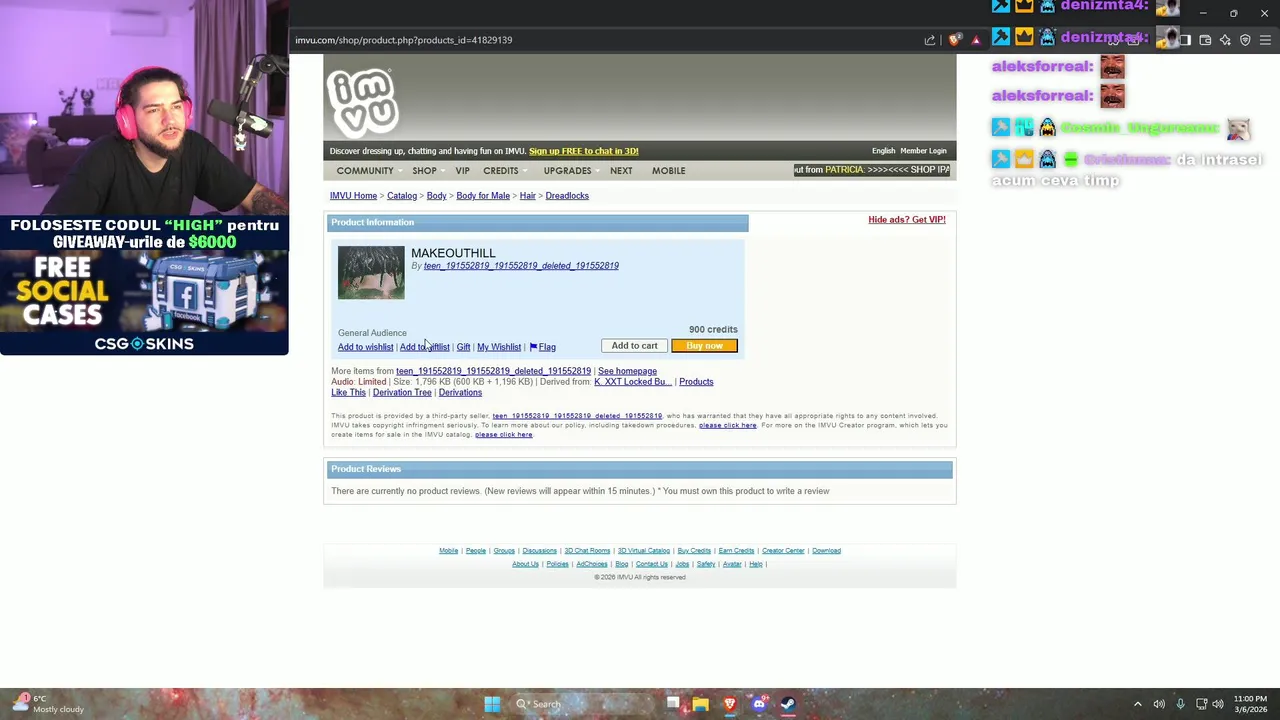Click Sign up FREE to chat in 3D
The height and width of the screenshot is (720, 1280).
pyautogui.click(x=583, y=151)
